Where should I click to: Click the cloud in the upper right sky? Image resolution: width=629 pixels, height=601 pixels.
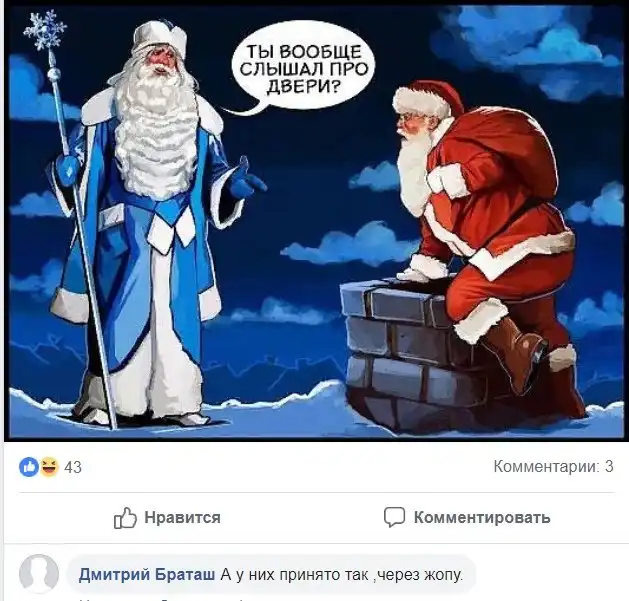(x=526, y=46)
